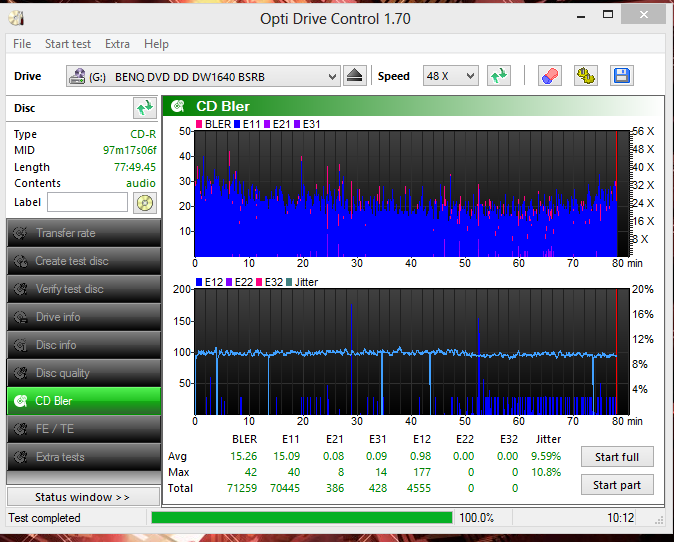
Task: Open the Verify test disc page
Action: [x=84, y=289]
